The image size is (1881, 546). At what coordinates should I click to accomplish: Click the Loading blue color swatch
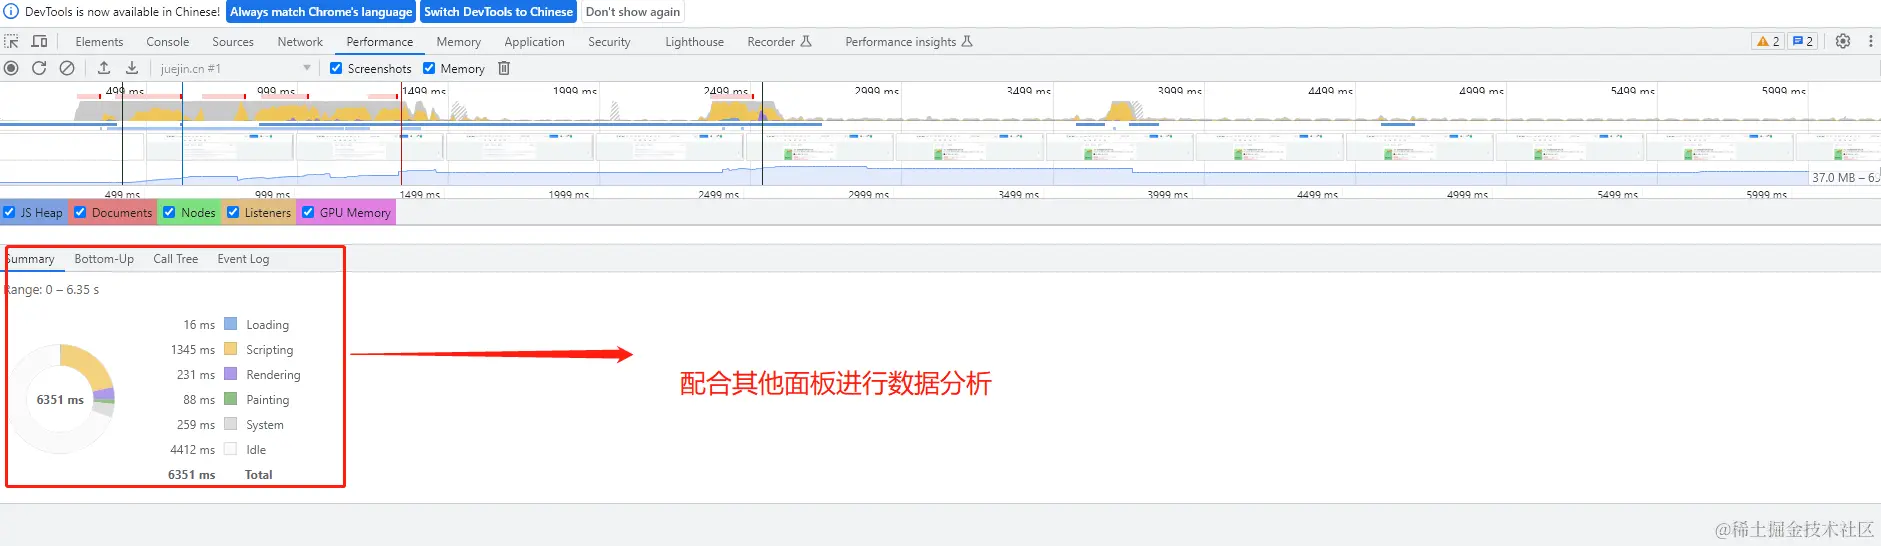point(231,324)
